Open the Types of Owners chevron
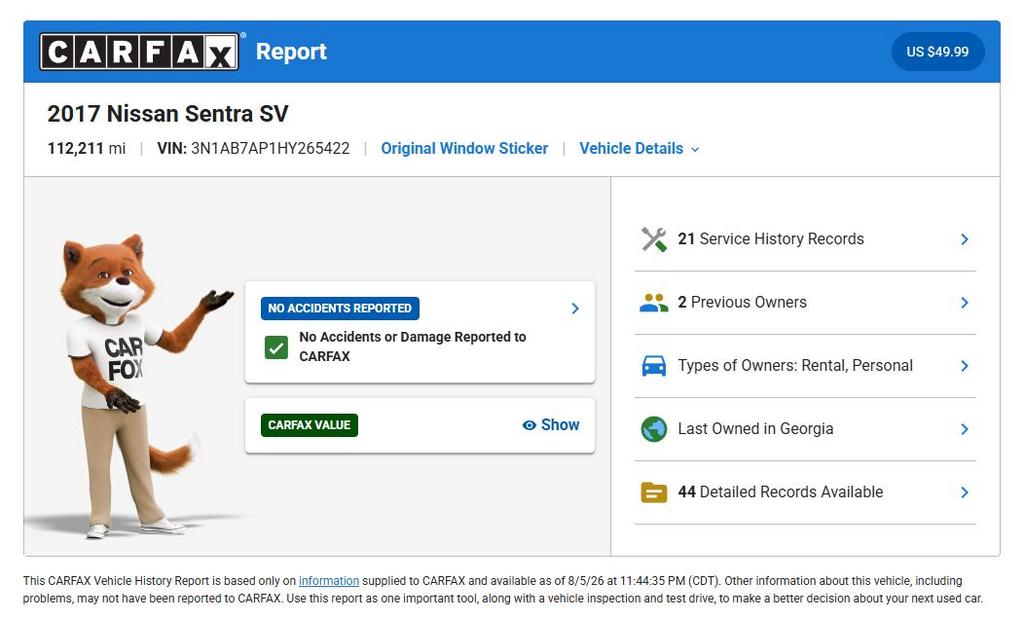Viewport: 1024px width, 619px height. [x=965, y=366]
